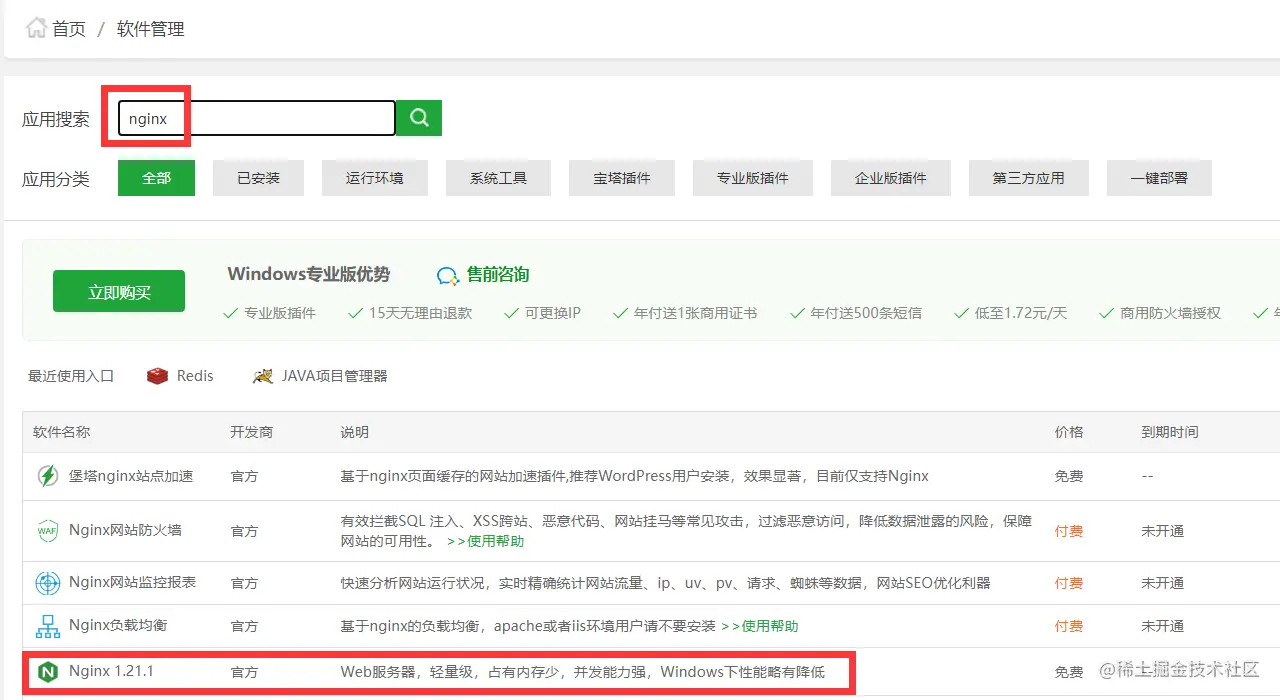Open the JAVA项目管理器 recent entry
The width and height of the screenshot is (1280, 700).
coord(334,376)
